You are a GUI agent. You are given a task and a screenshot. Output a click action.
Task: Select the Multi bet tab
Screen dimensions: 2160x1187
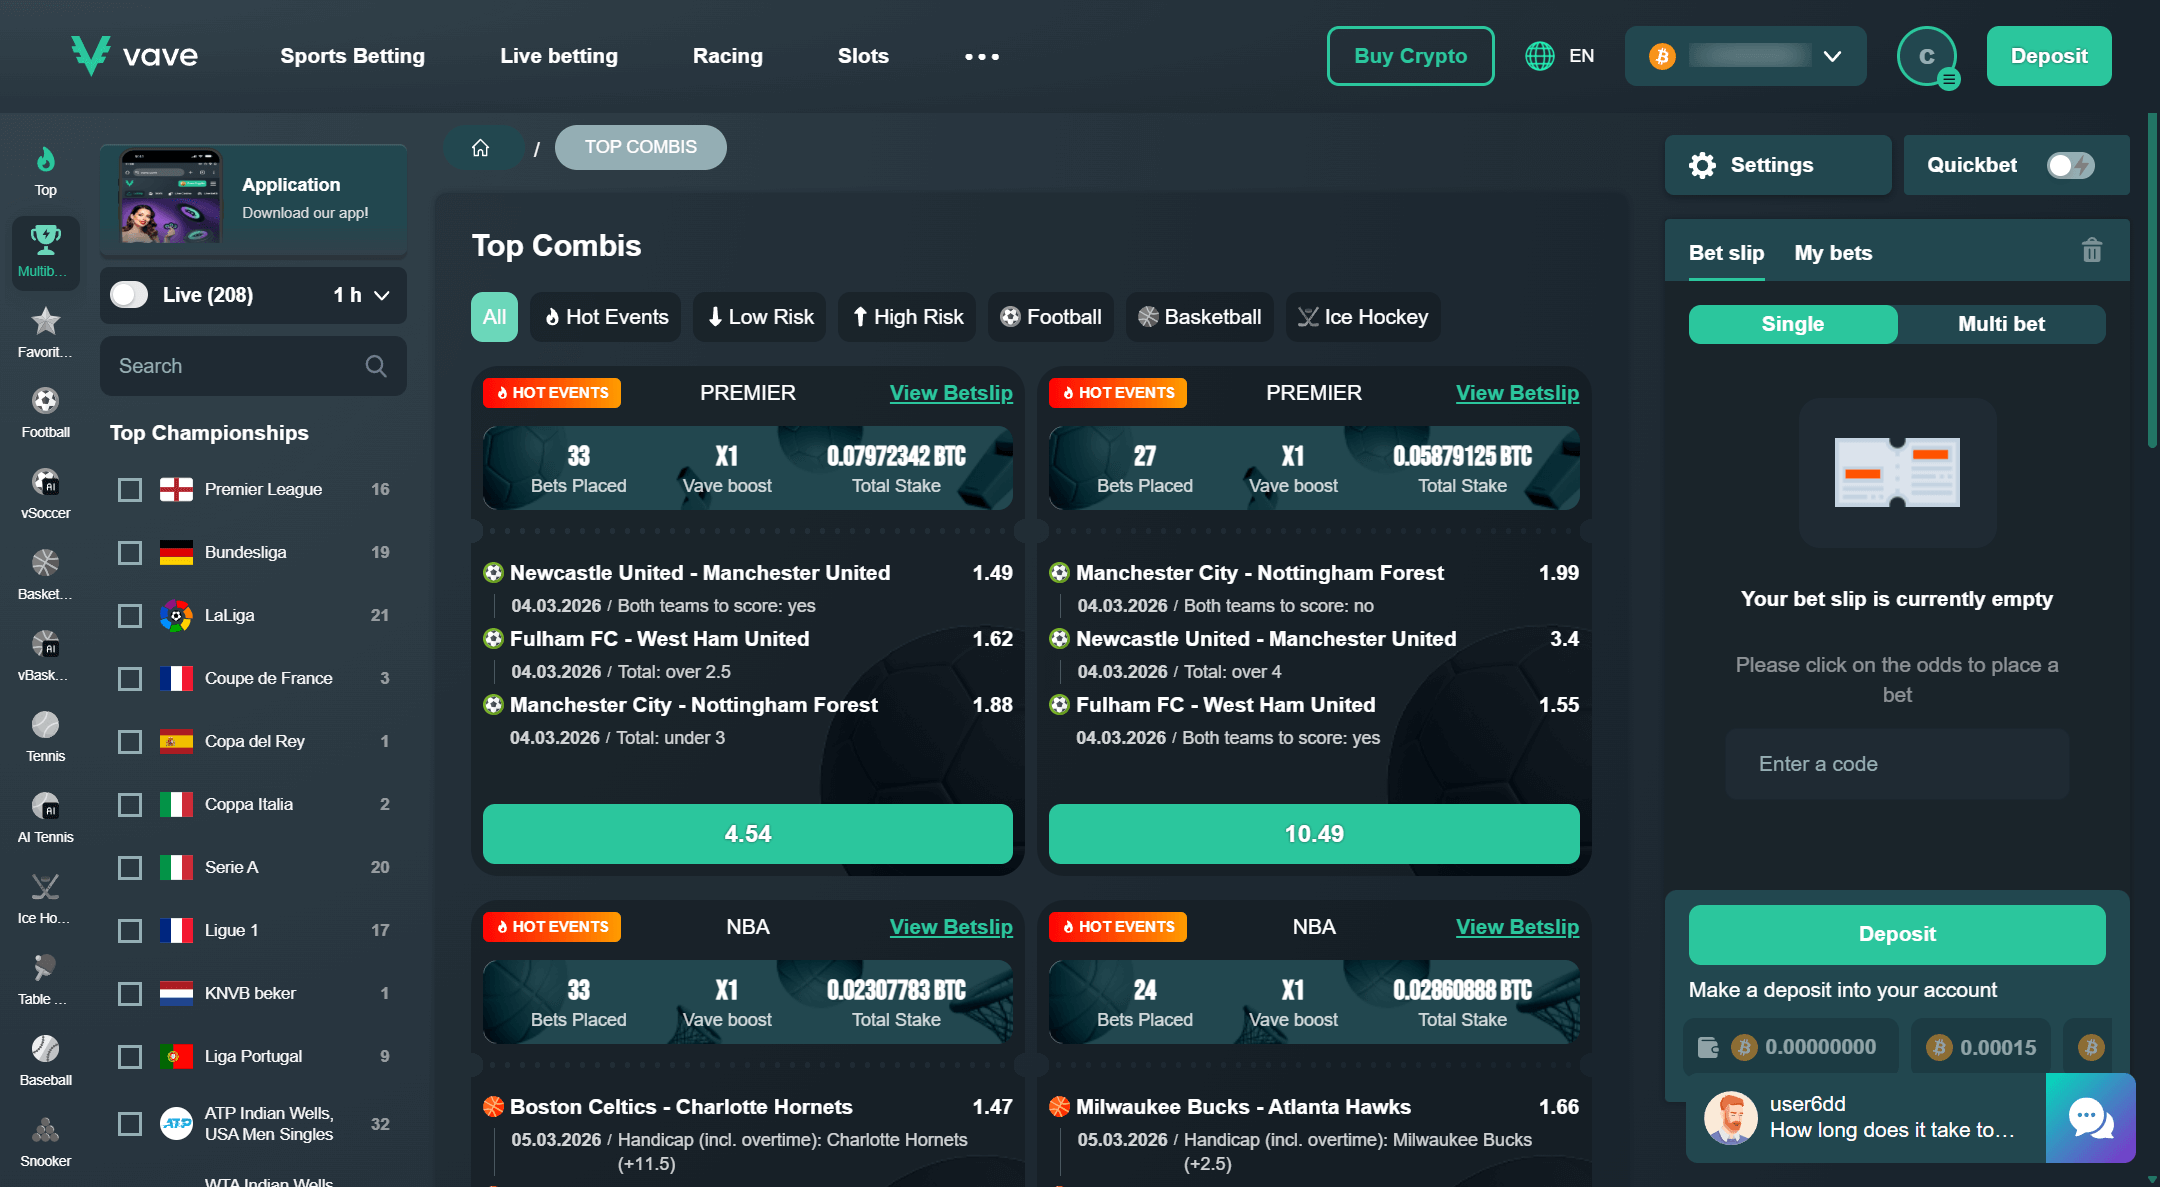[2001, 324]
